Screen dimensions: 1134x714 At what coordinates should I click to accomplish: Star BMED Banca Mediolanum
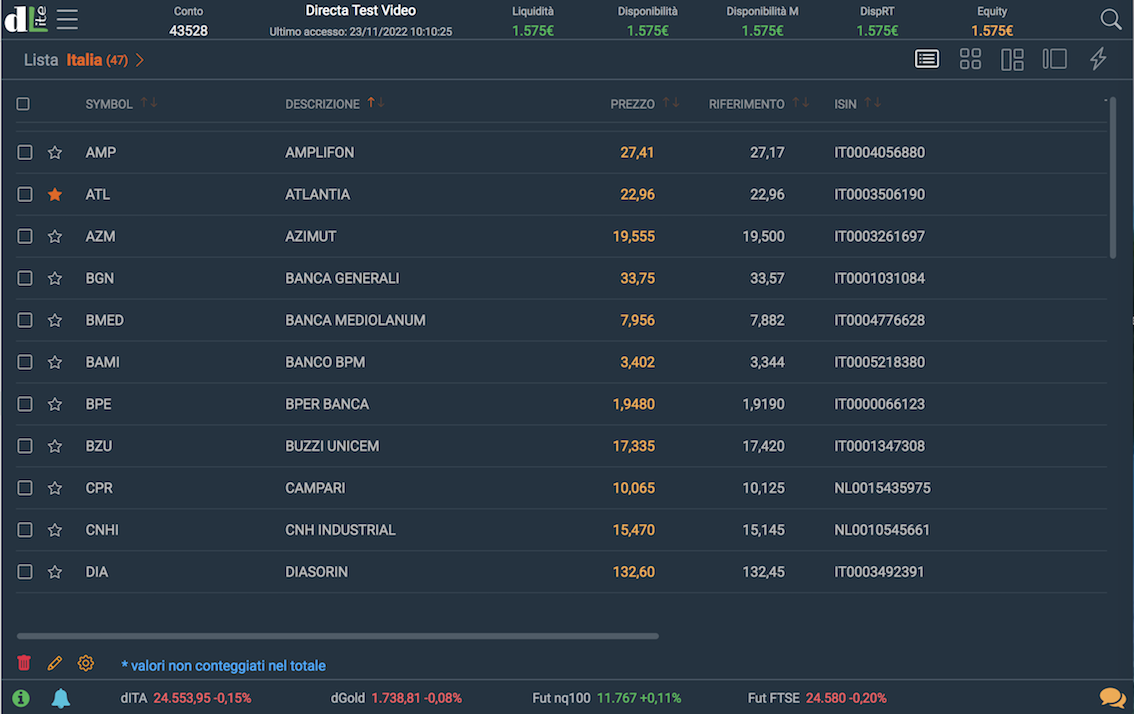pos(55,320)
